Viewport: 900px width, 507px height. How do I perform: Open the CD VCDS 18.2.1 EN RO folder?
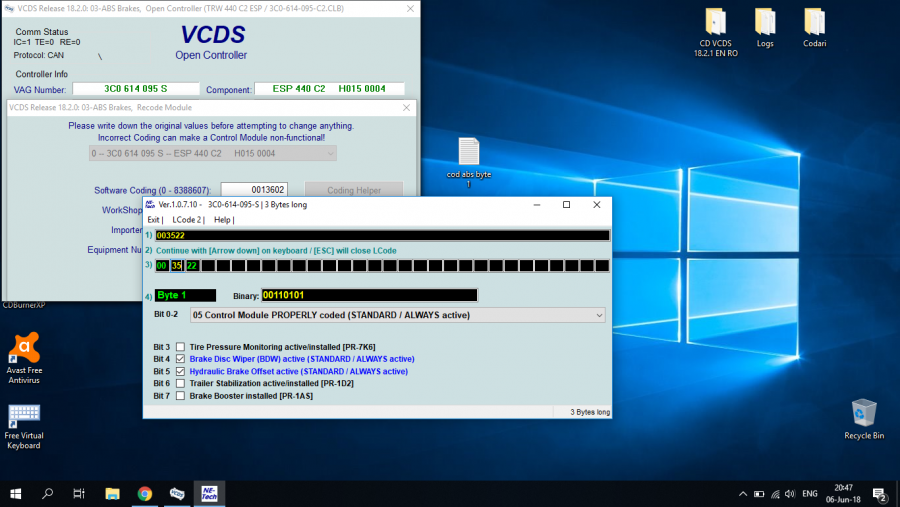[716, 25]
